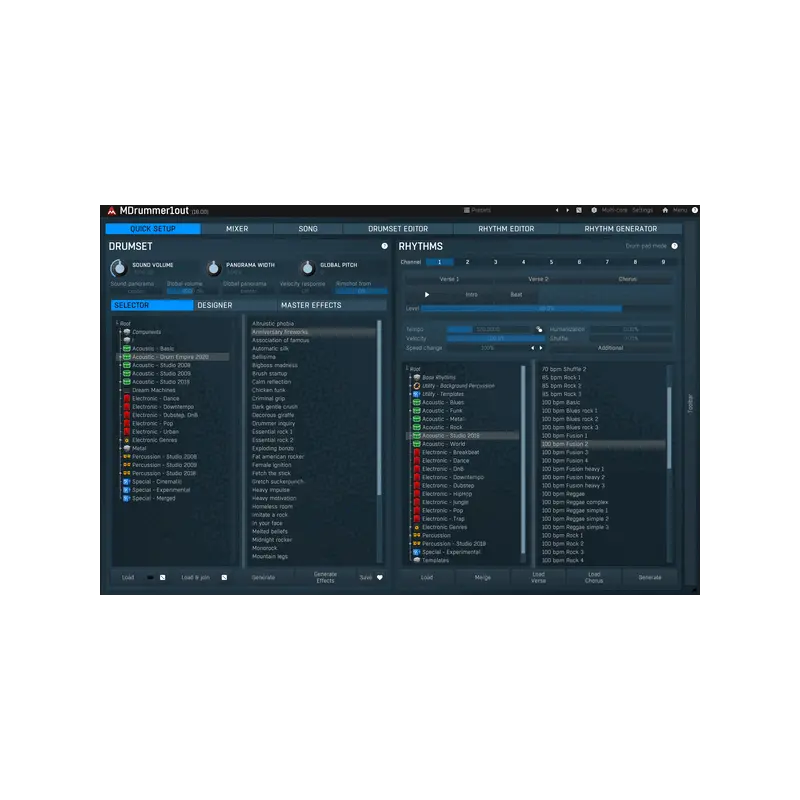800x800 pixels.
Task: Select the 100 bpm Reggae rhythm
Action: point(563,494)
